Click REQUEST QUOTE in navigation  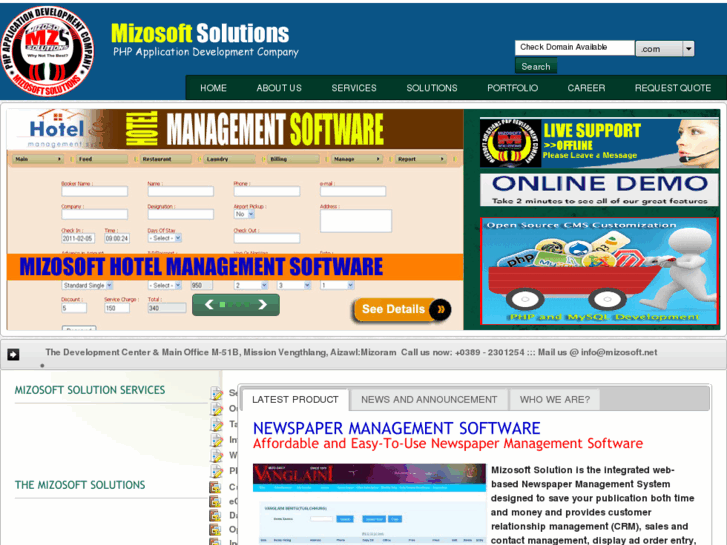click(x=673, y=88)
